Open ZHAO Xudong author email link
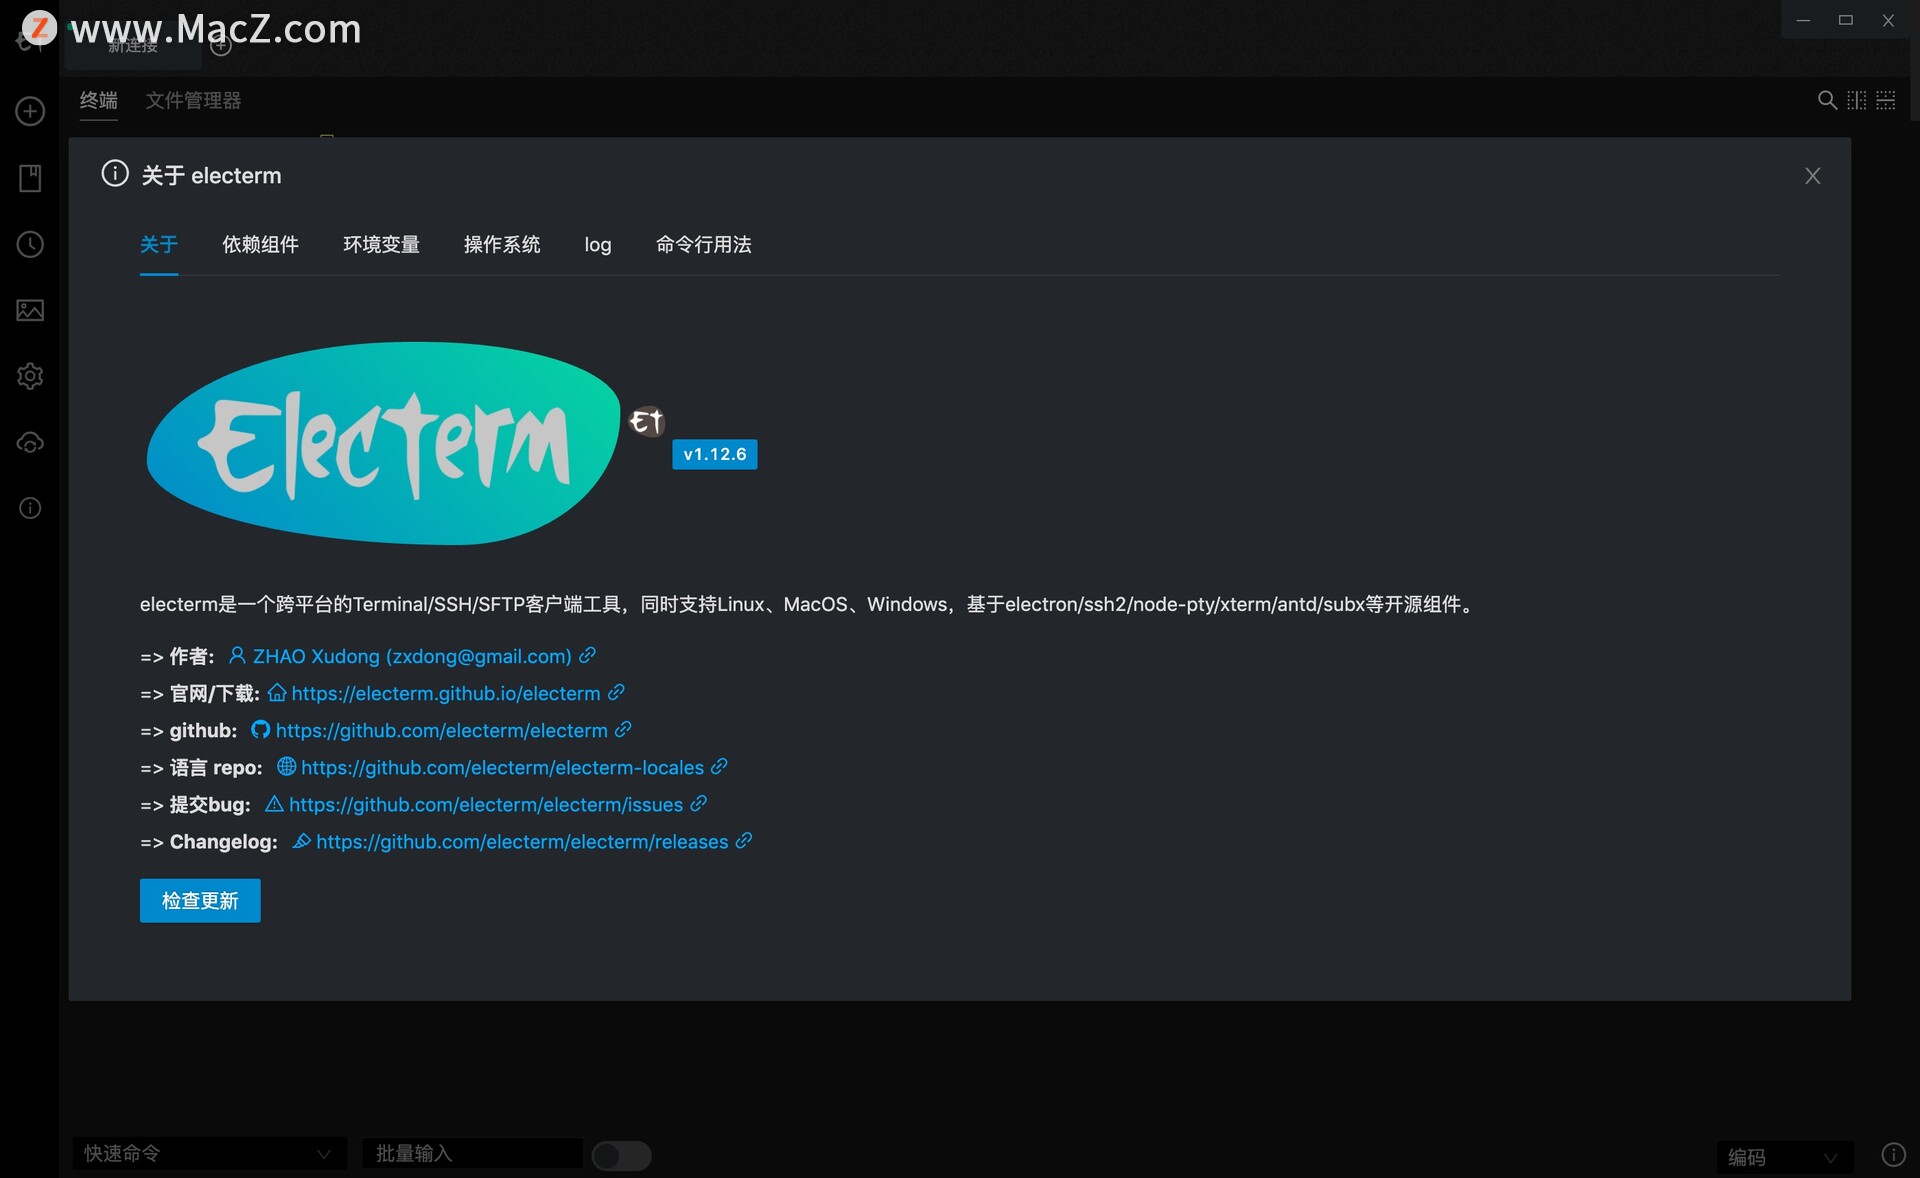Screen dimensions: 1920x1178 click(x=412, y=656)
